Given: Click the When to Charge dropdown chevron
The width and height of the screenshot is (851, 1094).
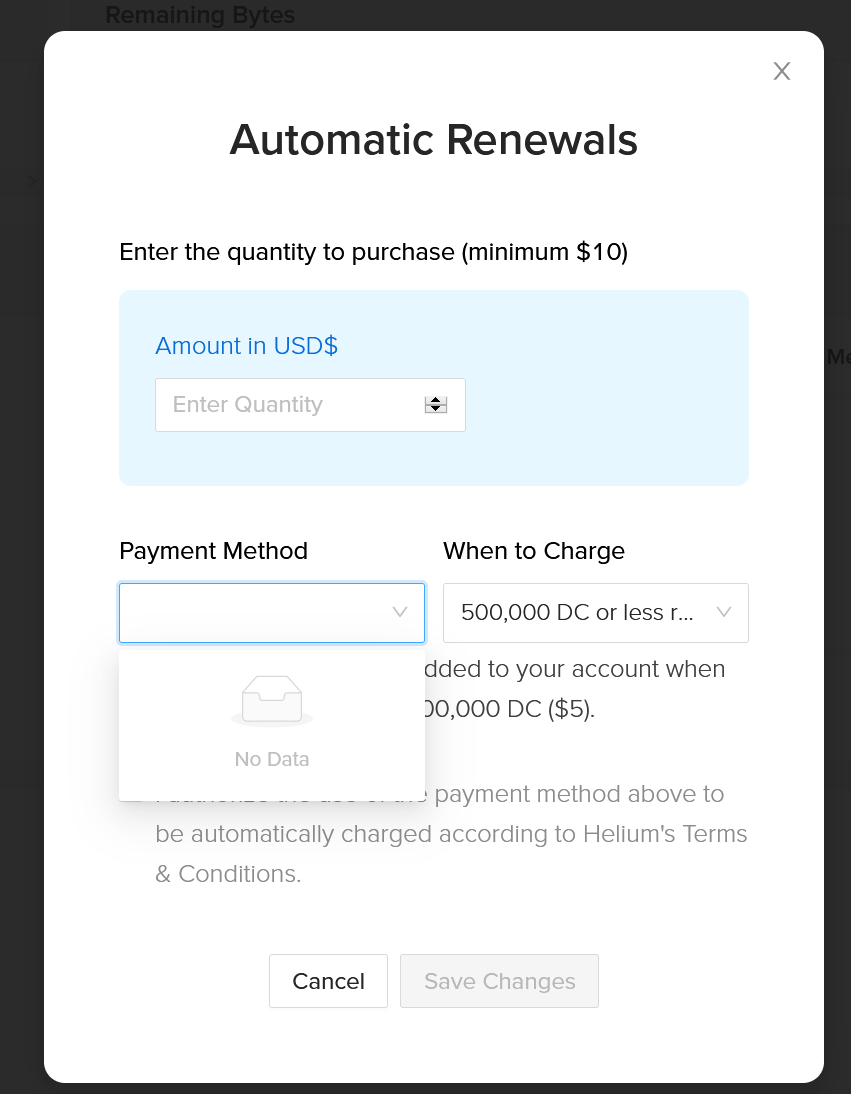Looking at the screenshot, I should (x=723, y=612).
